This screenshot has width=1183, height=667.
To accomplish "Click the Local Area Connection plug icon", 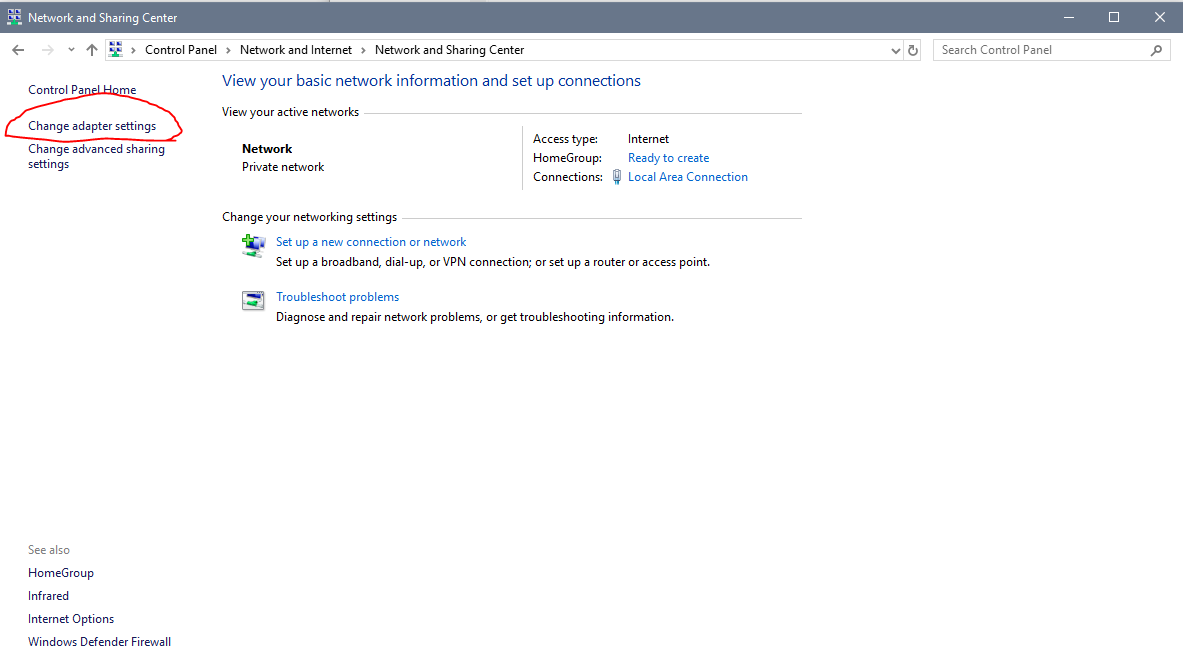I will [616, 177].
